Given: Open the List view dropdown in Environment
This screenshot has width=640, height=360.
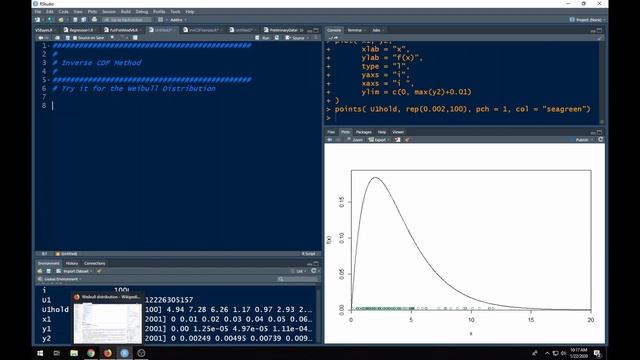Looking at the screenshot, I should [299, 271].
